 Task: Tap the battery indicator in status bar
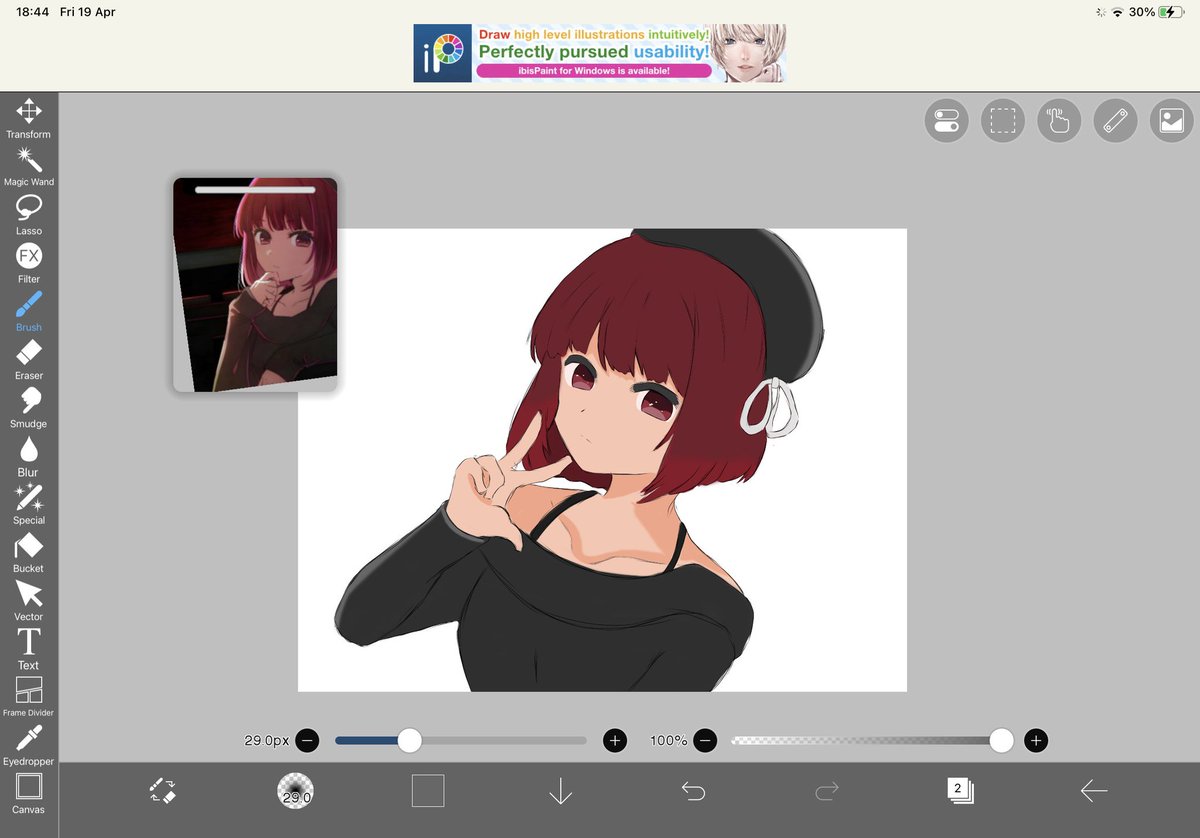pyautogui.click(x=1172, y=12)
